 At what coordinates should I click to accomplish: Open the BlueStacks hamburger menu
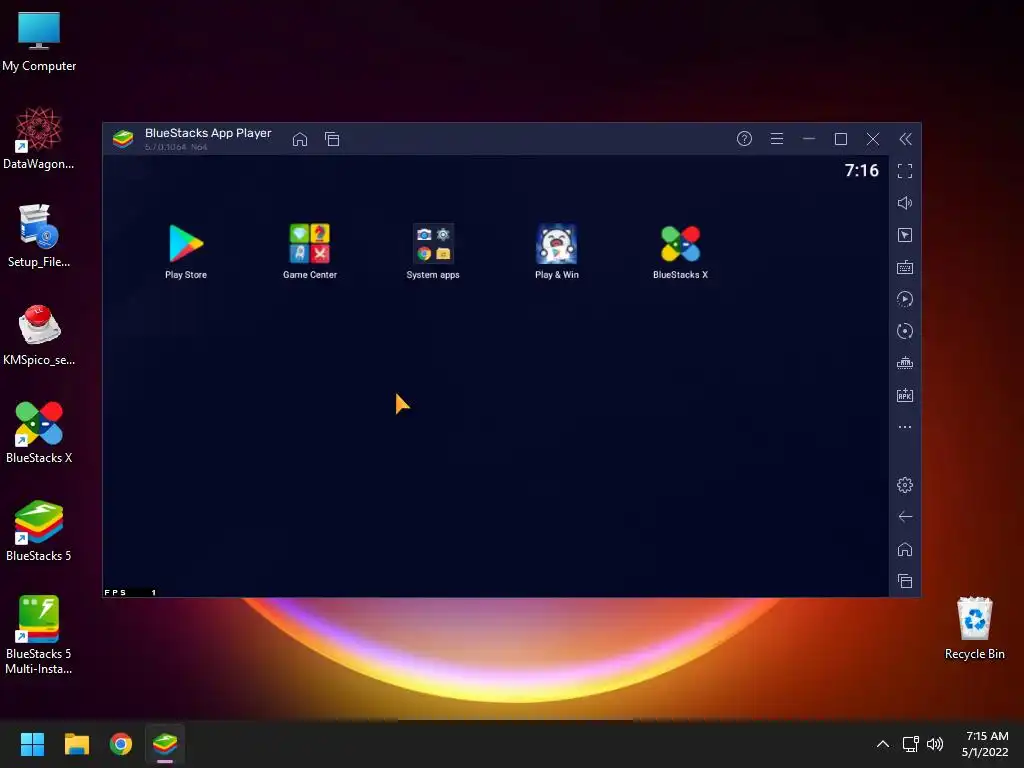pyautogui.click(x=776, y=138)
